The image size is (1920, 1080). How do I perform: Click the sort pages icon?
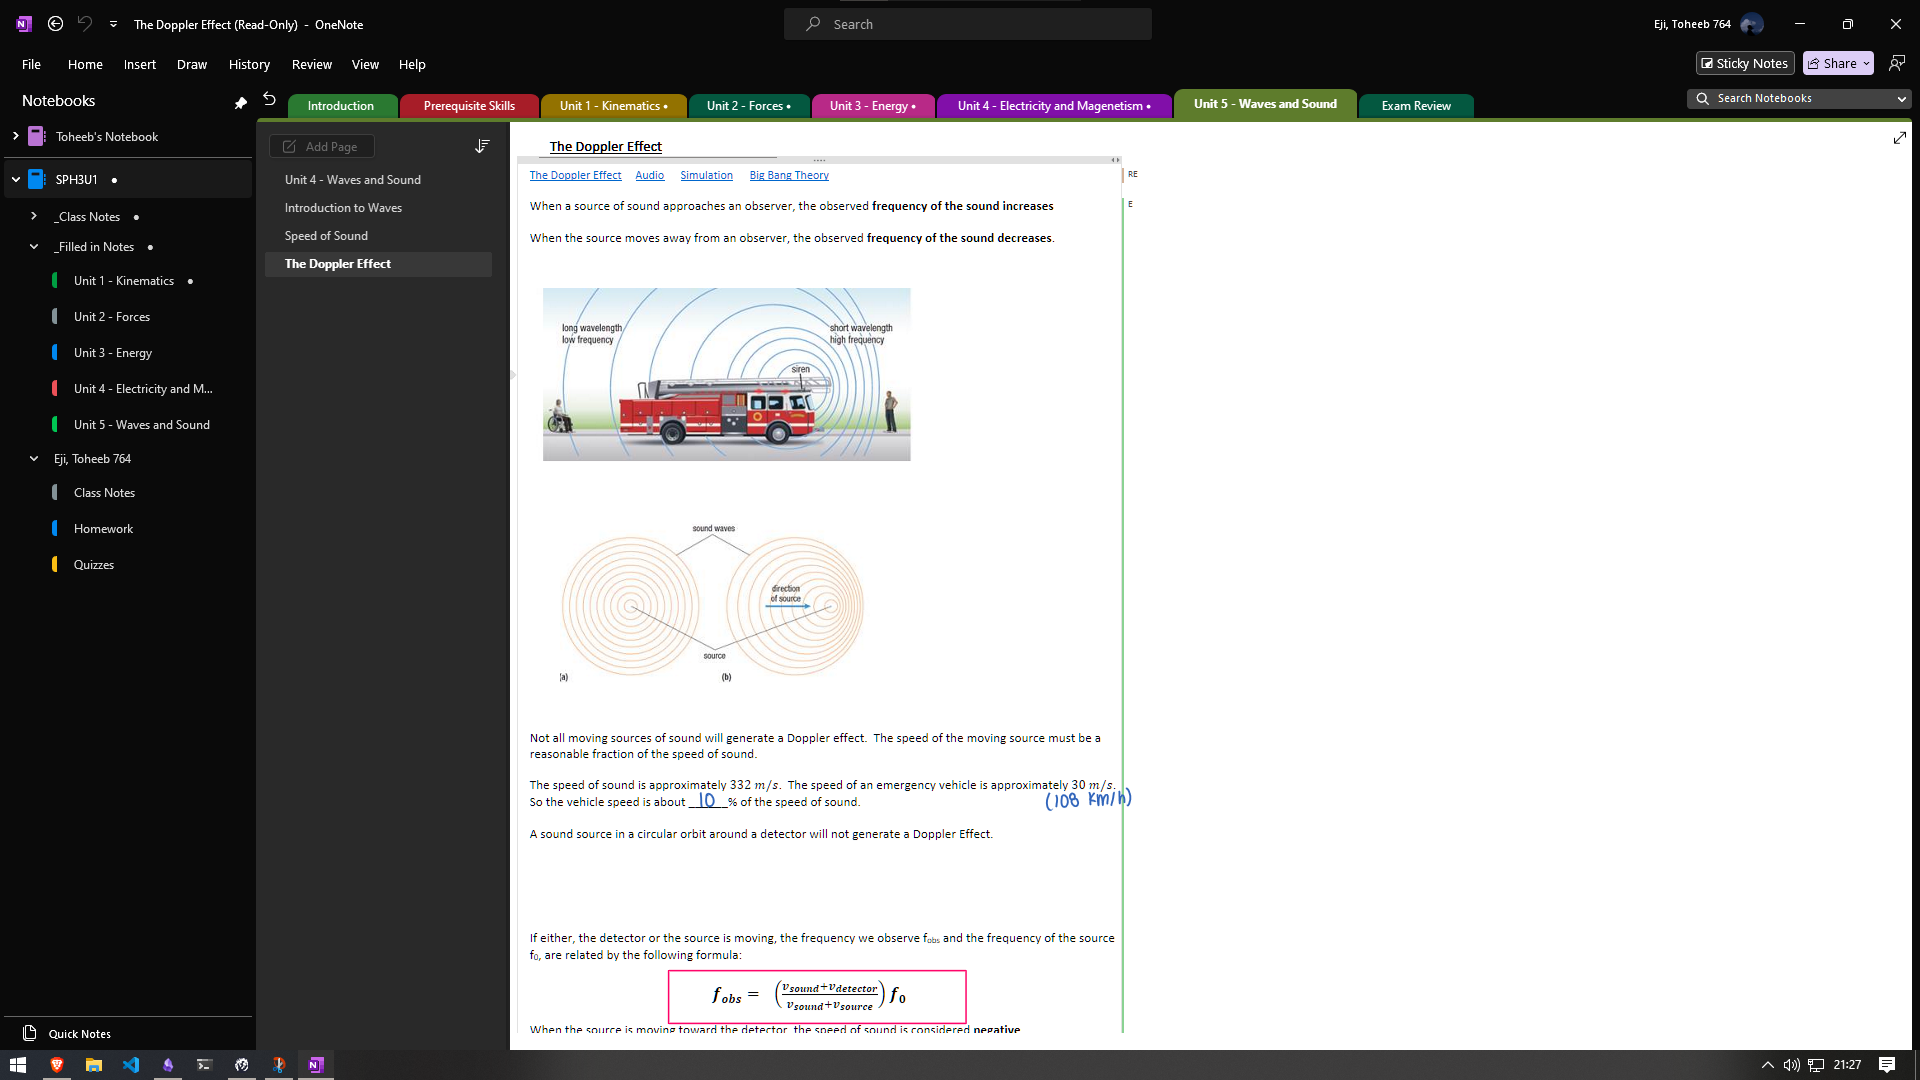coord(482,146)
